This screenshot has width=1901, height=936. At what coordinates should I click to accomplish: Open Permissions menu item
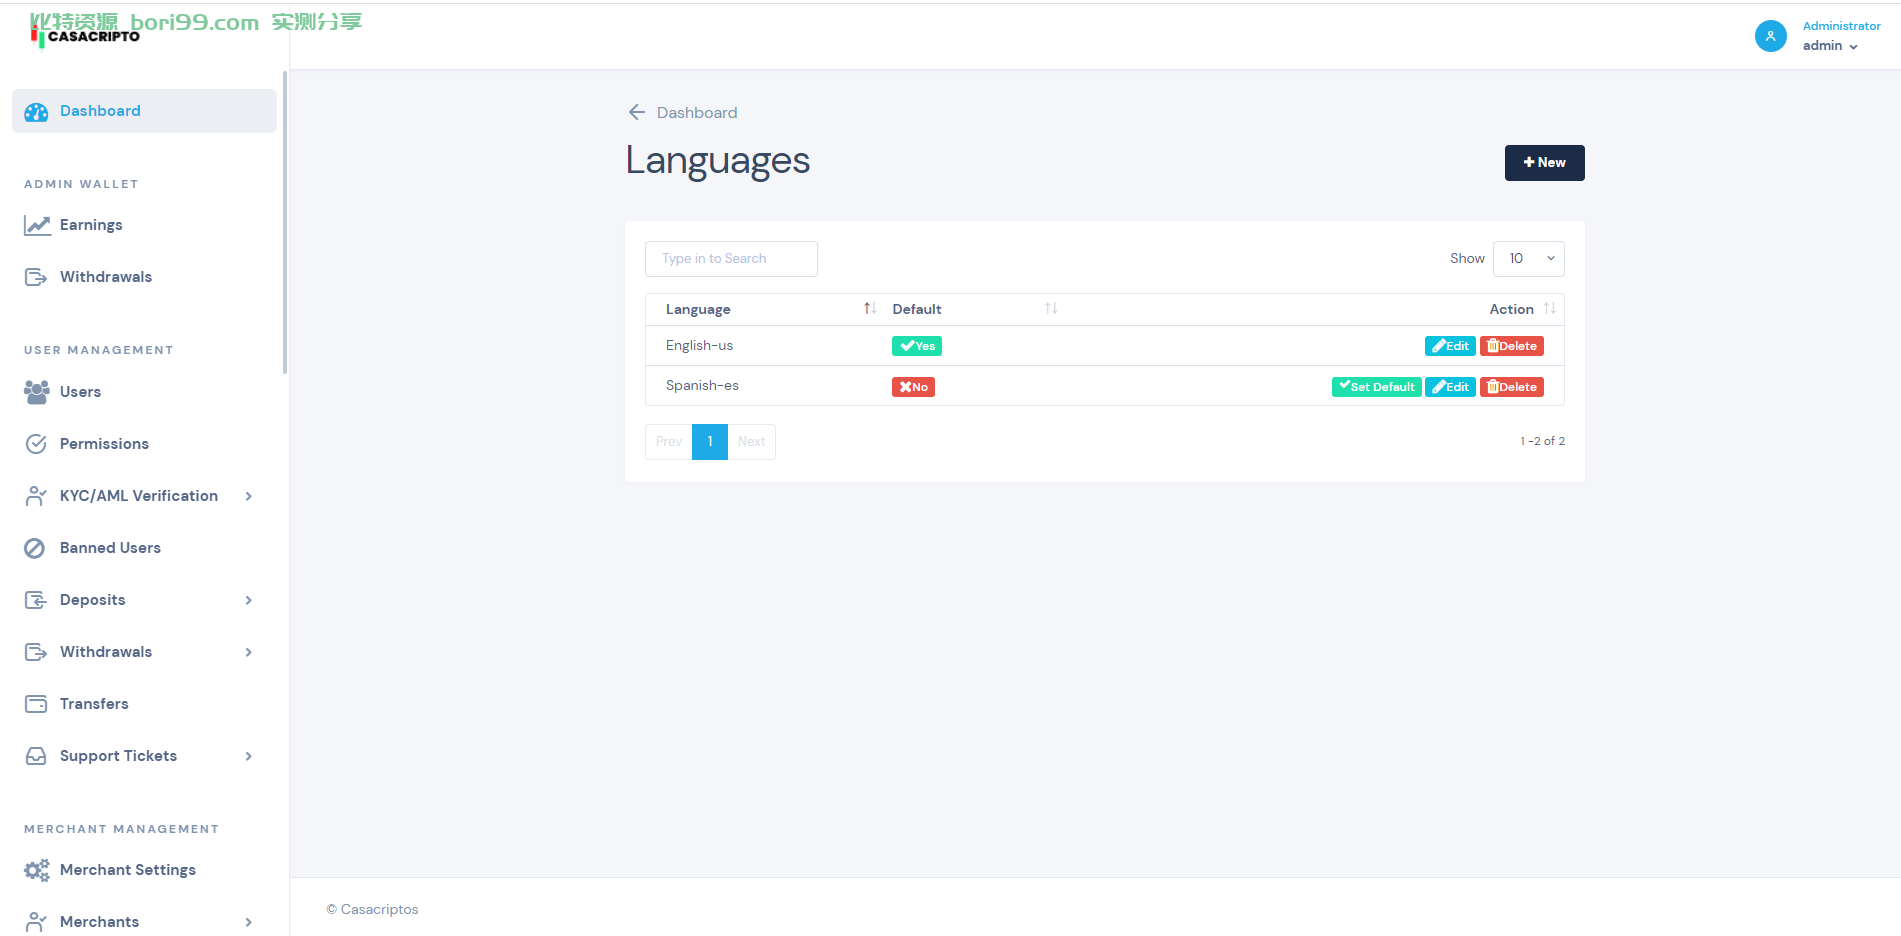tap(104, 444)
